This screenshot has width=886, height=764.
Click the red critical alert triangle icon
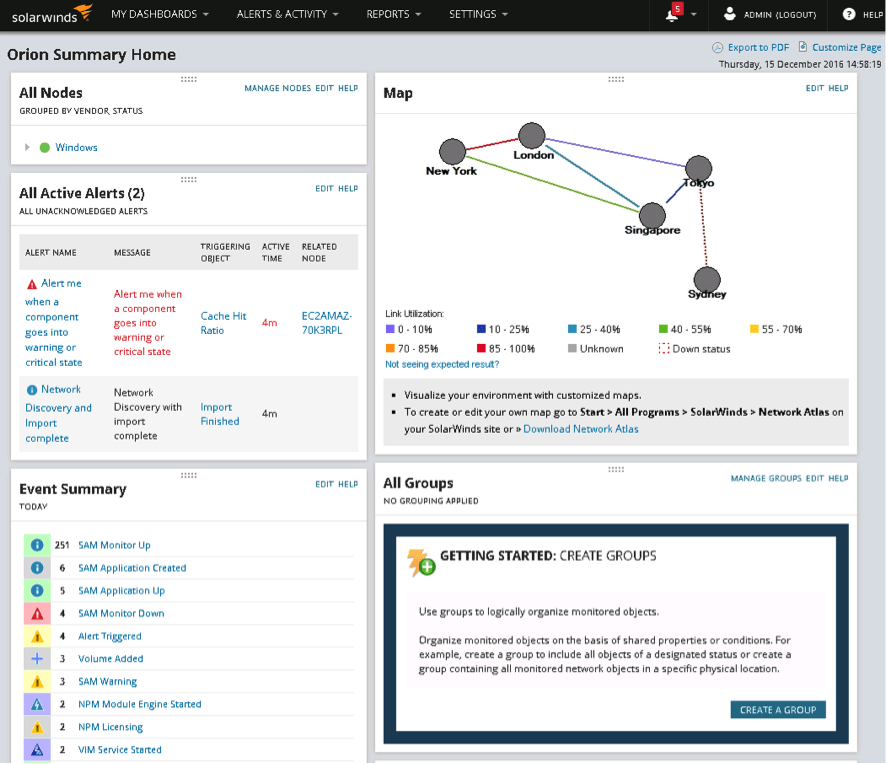pyautogui.click(x=32, y=284)
